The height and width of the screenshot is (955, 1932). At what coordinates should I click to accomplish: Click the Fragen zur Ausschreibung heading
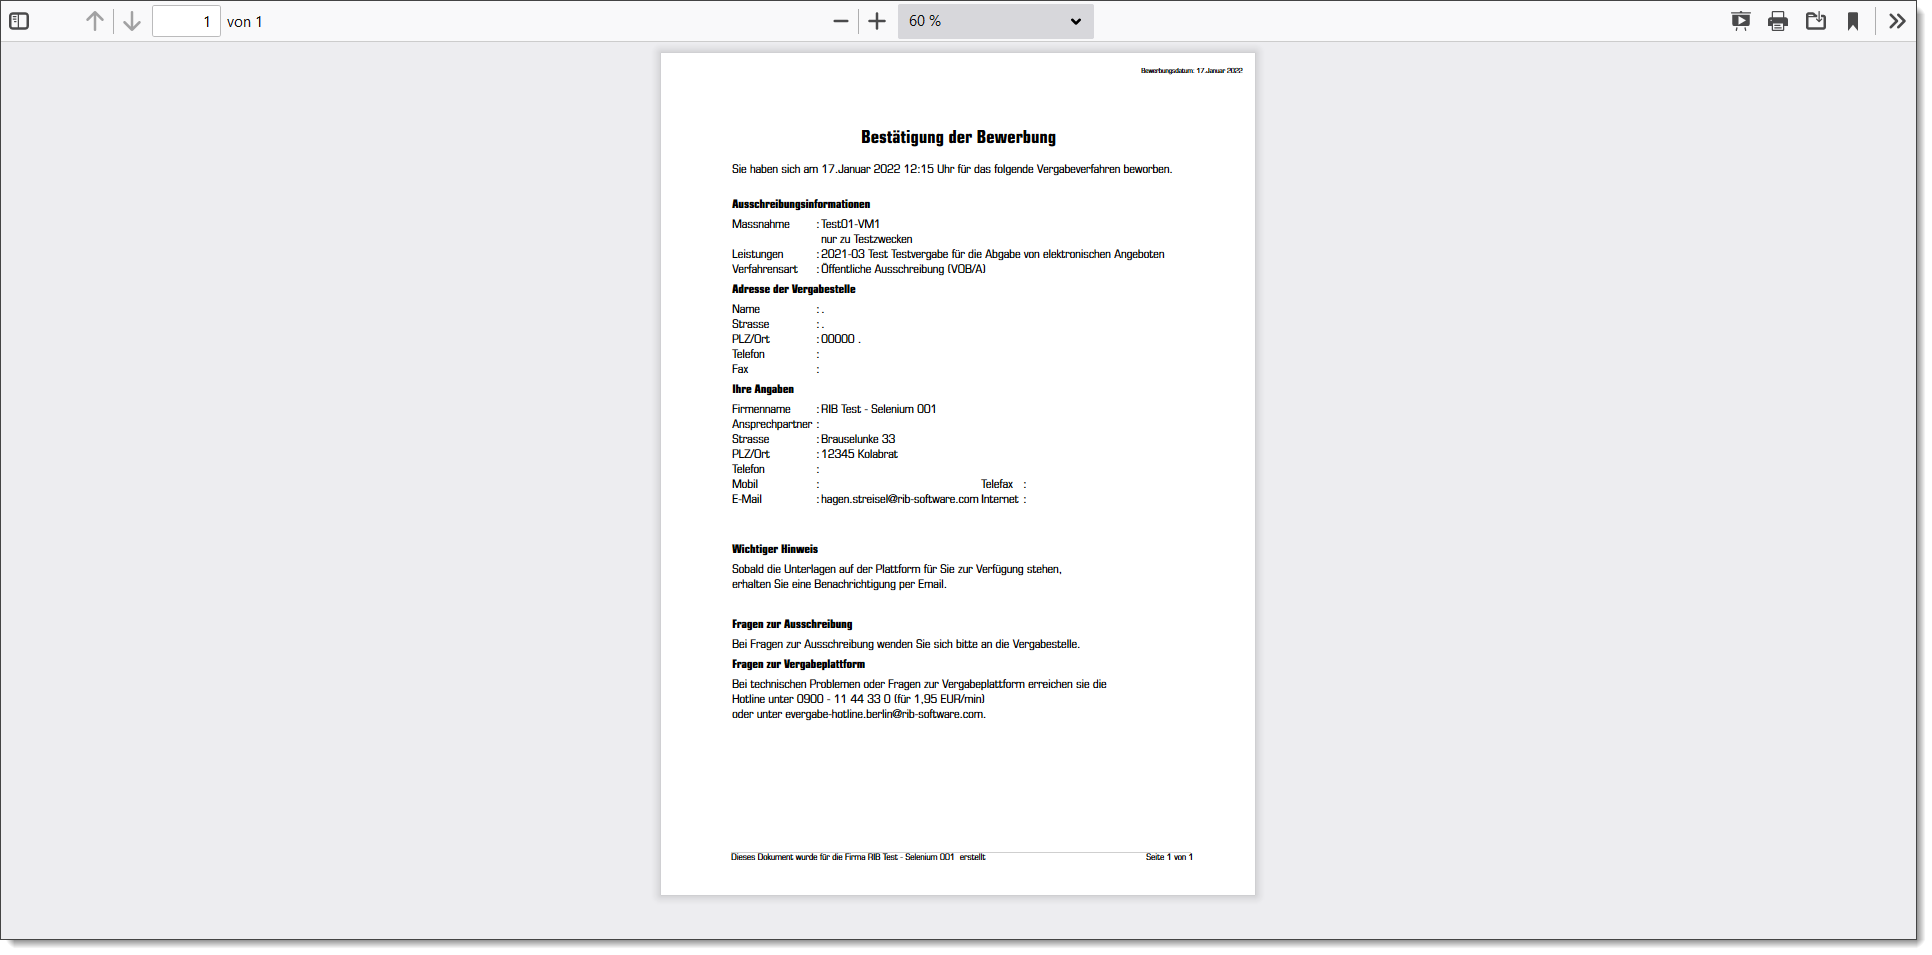tap(792, 624)
